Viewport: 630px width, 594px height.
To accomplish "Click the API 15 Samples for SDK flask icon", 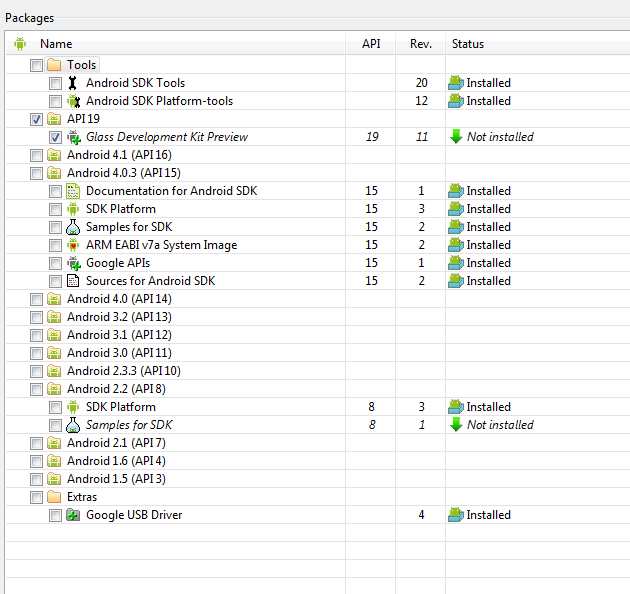I will pyautogui.click(x=73, y=227).
